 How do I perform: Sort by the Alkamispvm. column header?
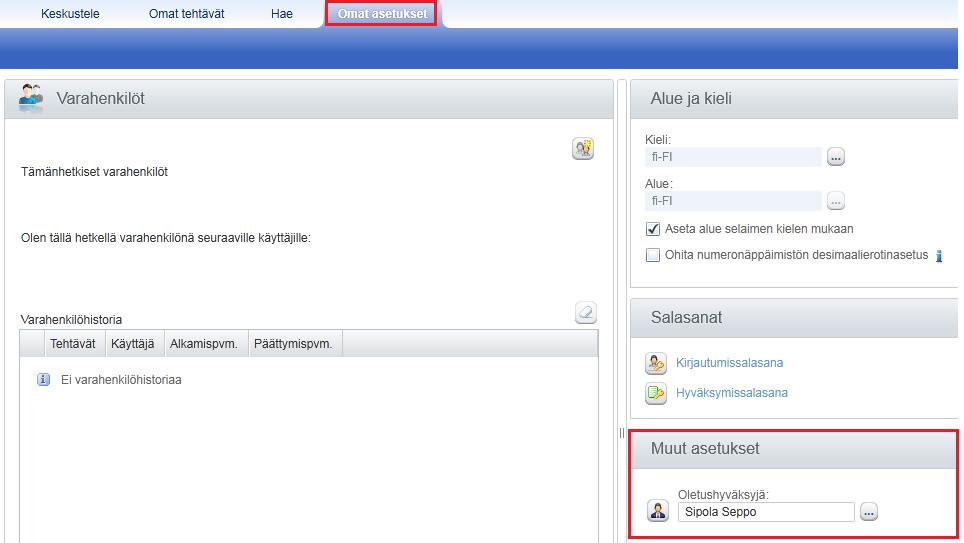click(206, 344)
